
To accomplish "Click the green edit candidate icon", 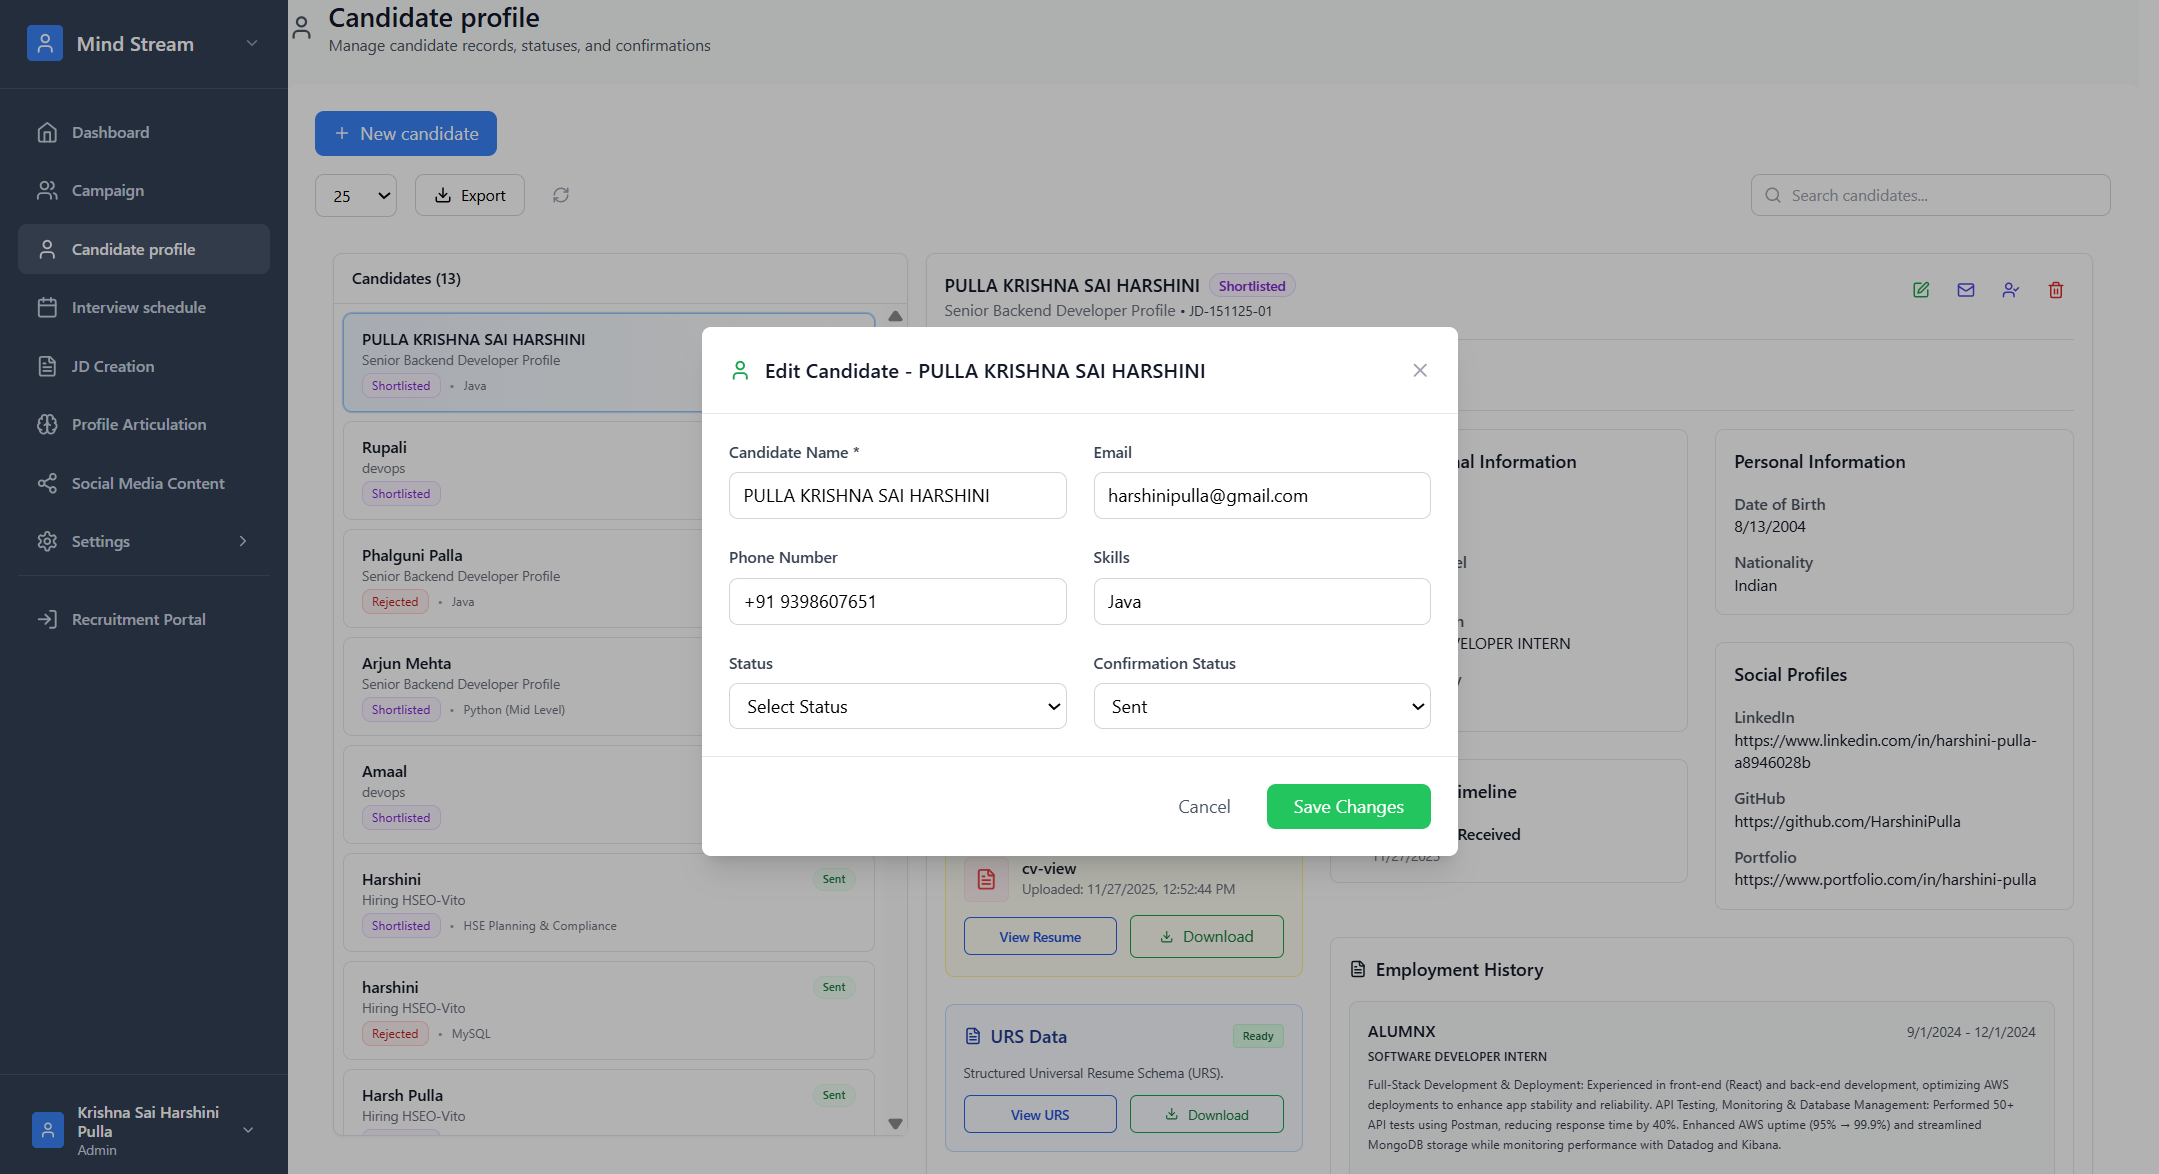I will [1920, 290].
